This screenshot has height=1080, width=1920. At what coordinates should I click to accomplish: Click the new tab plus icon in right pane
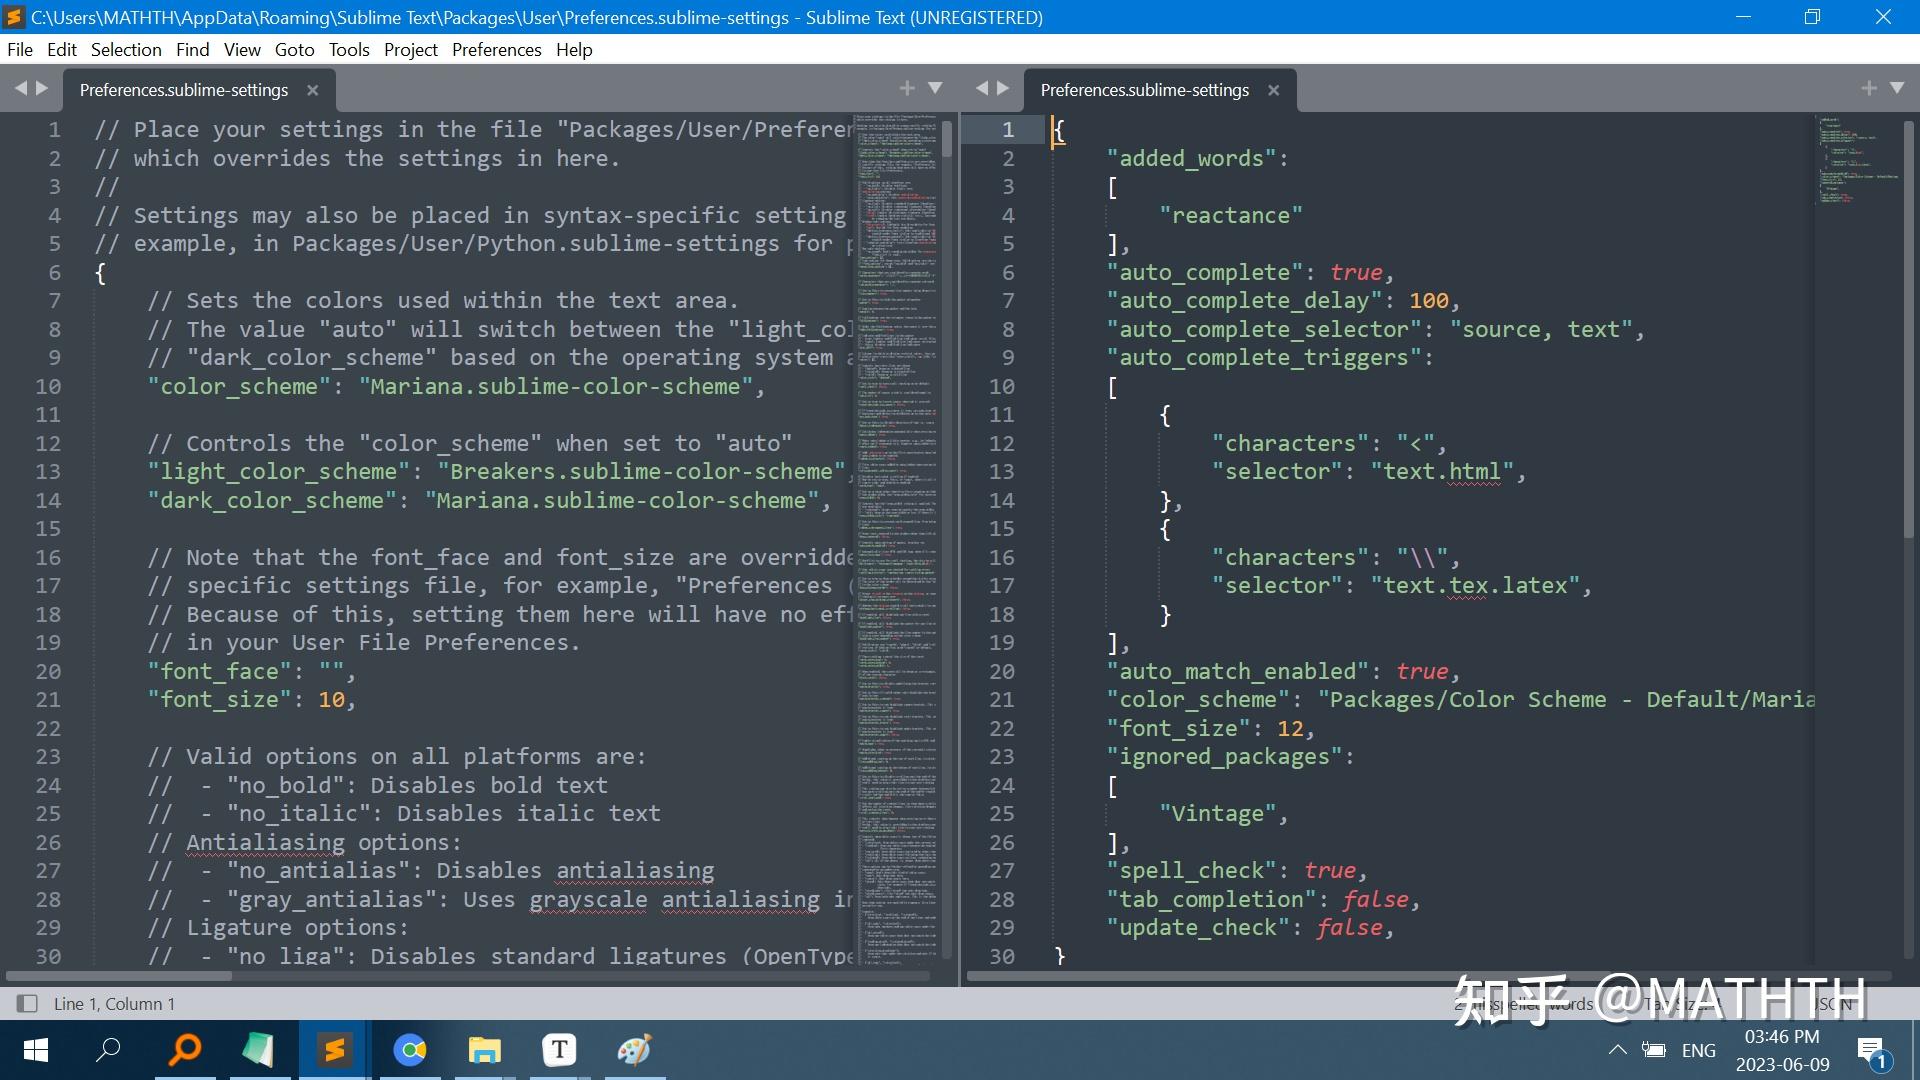click(1868, 88)
